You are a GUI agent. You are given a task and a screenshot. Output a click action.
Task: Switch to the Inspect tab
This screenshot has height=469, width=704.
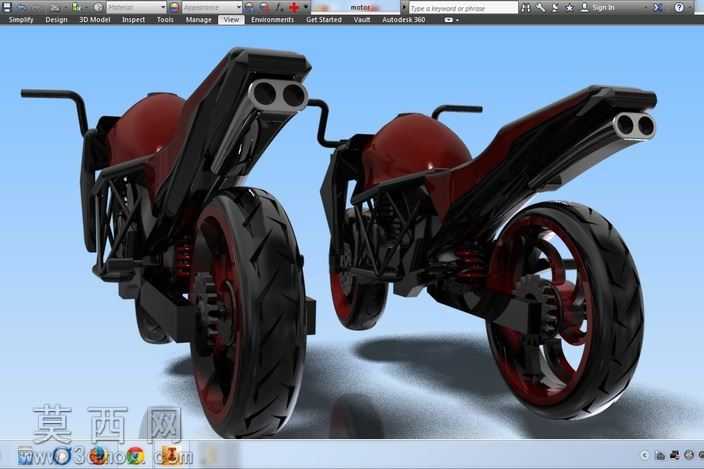click(133, 20)
